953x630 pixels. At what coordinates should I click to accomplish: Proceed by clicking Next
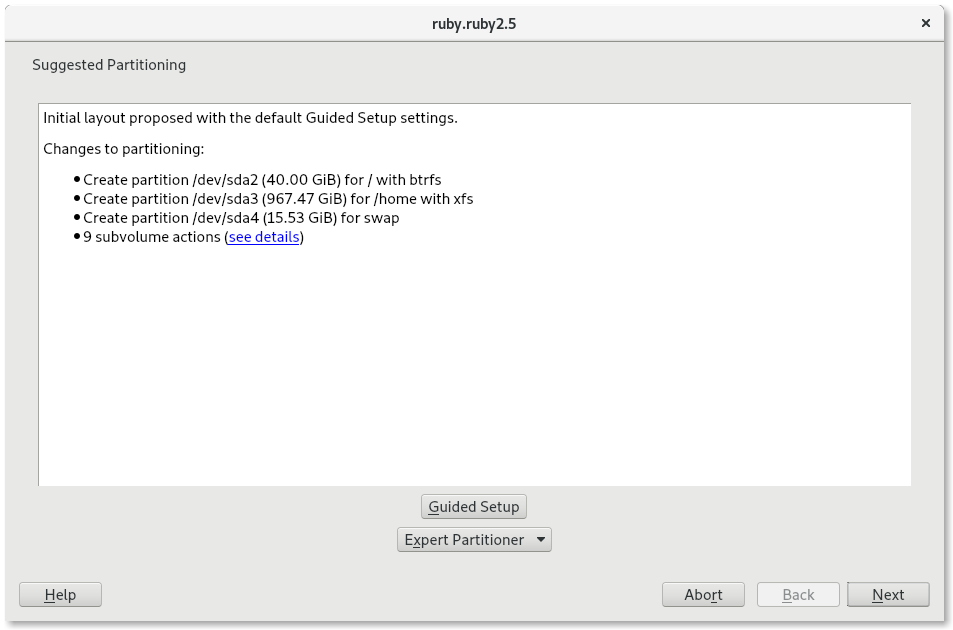(888, 595)
